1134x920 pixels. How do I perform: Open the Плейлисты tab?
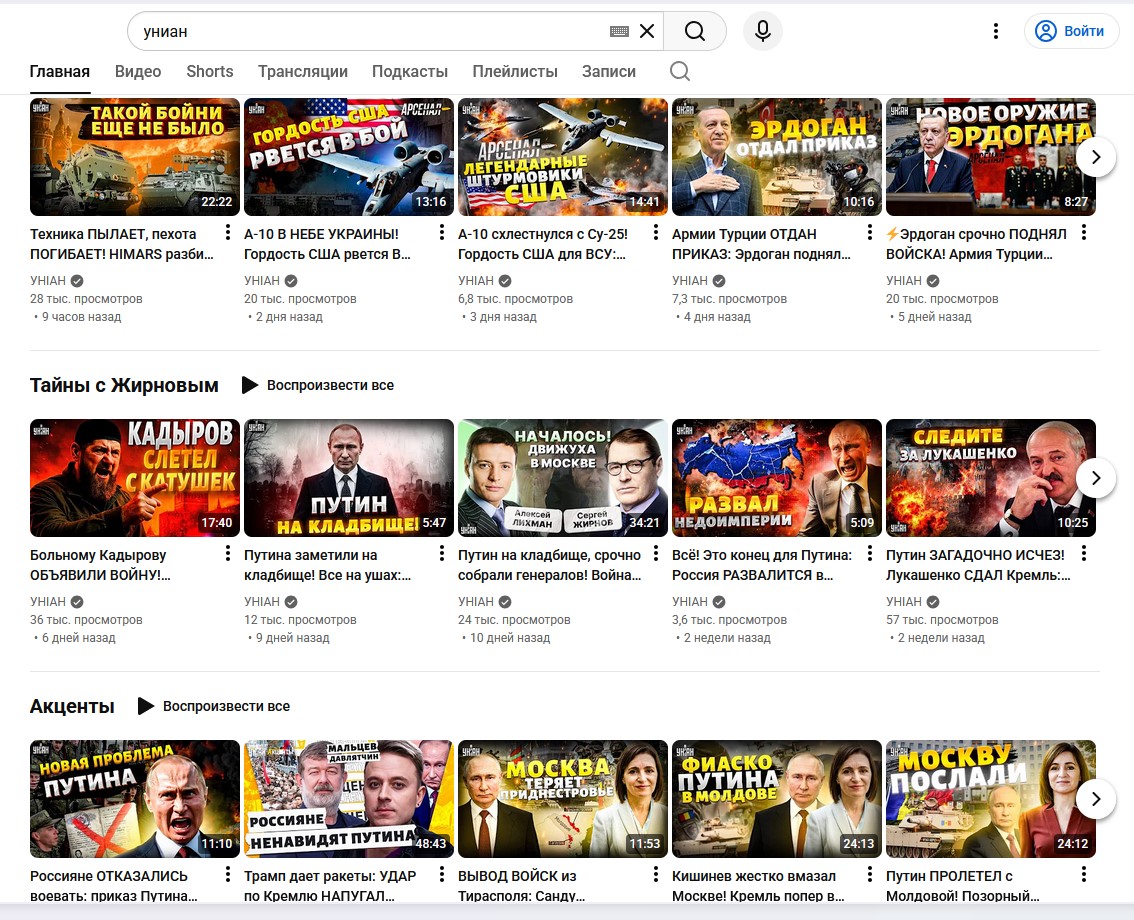[x=515, y=72]
